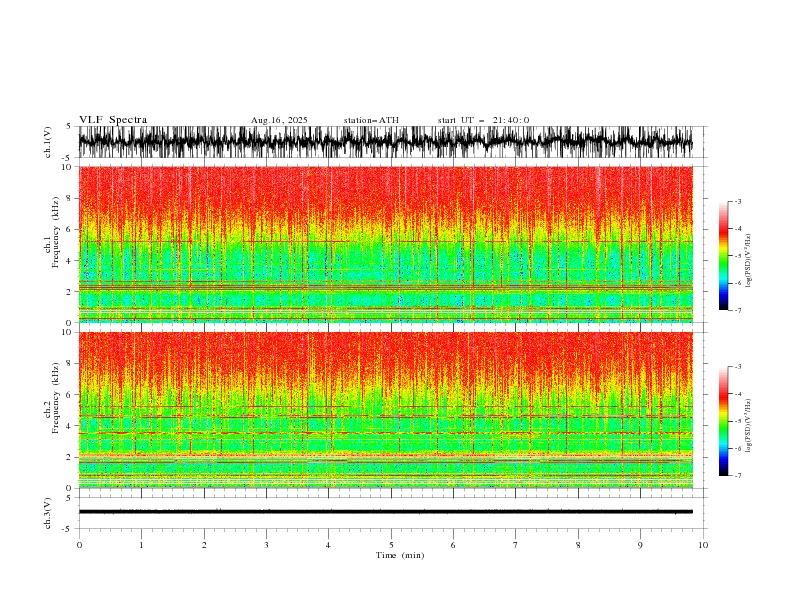
Task: Click time axis tick label "4"
Action: 328,545
